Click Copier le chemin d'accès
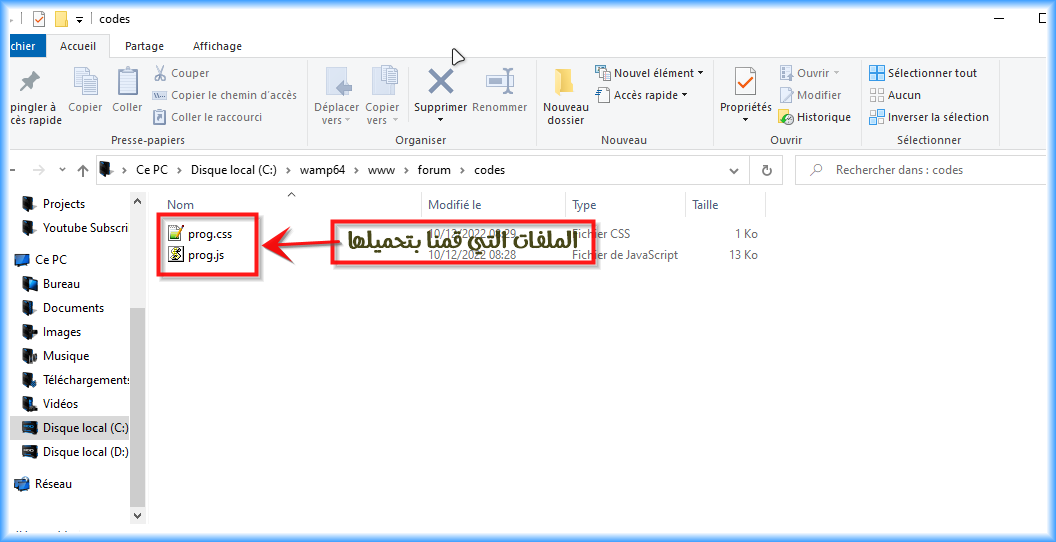This screenshot has height=542, width=1056. tap(225, 95)
